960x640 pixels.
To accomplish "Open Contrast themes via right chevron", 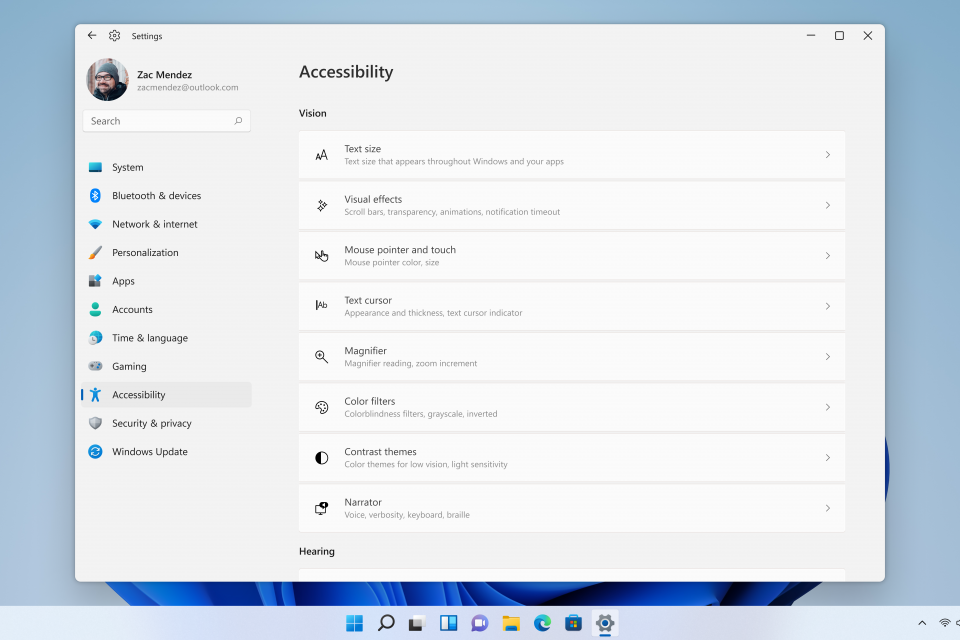I will pos(827,458).
